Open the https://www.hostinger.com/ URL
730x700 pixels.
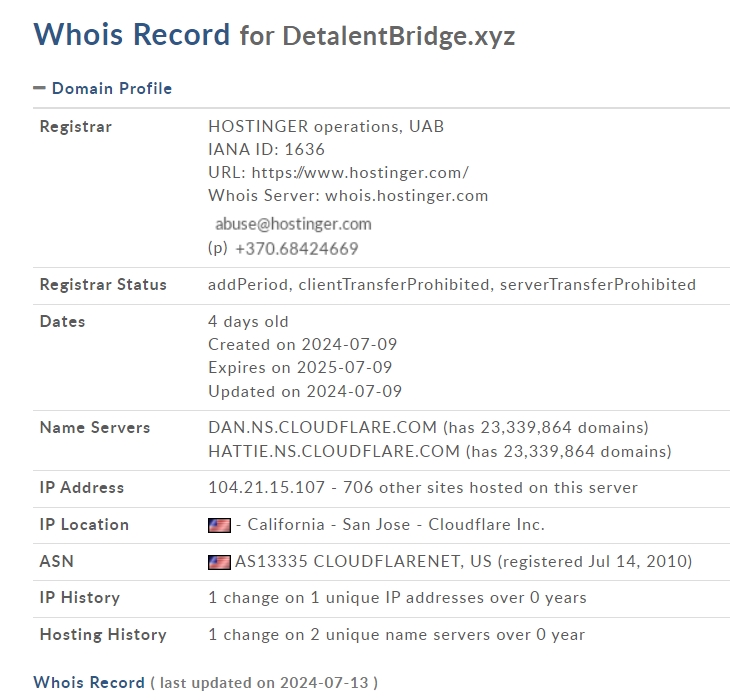point(360,173)
